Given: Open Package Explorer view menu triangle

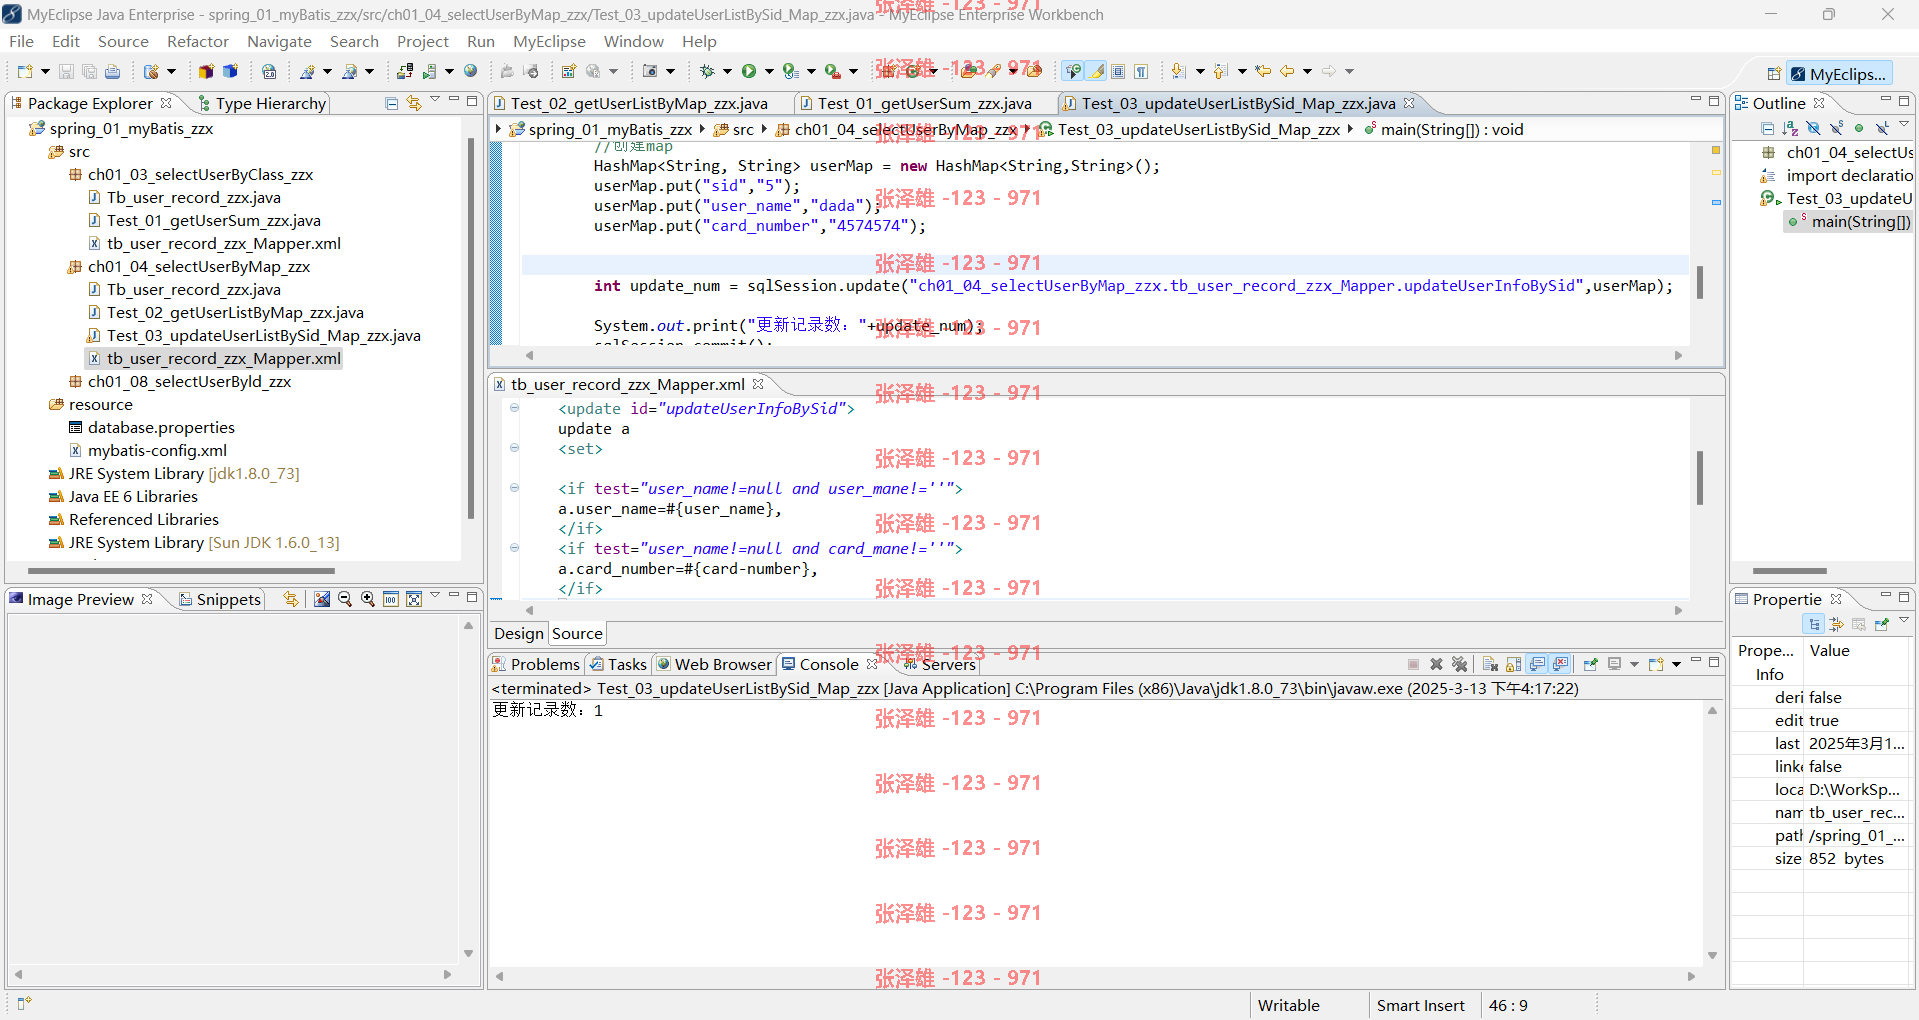Looking at the screenshot, I should coord(435,100).
